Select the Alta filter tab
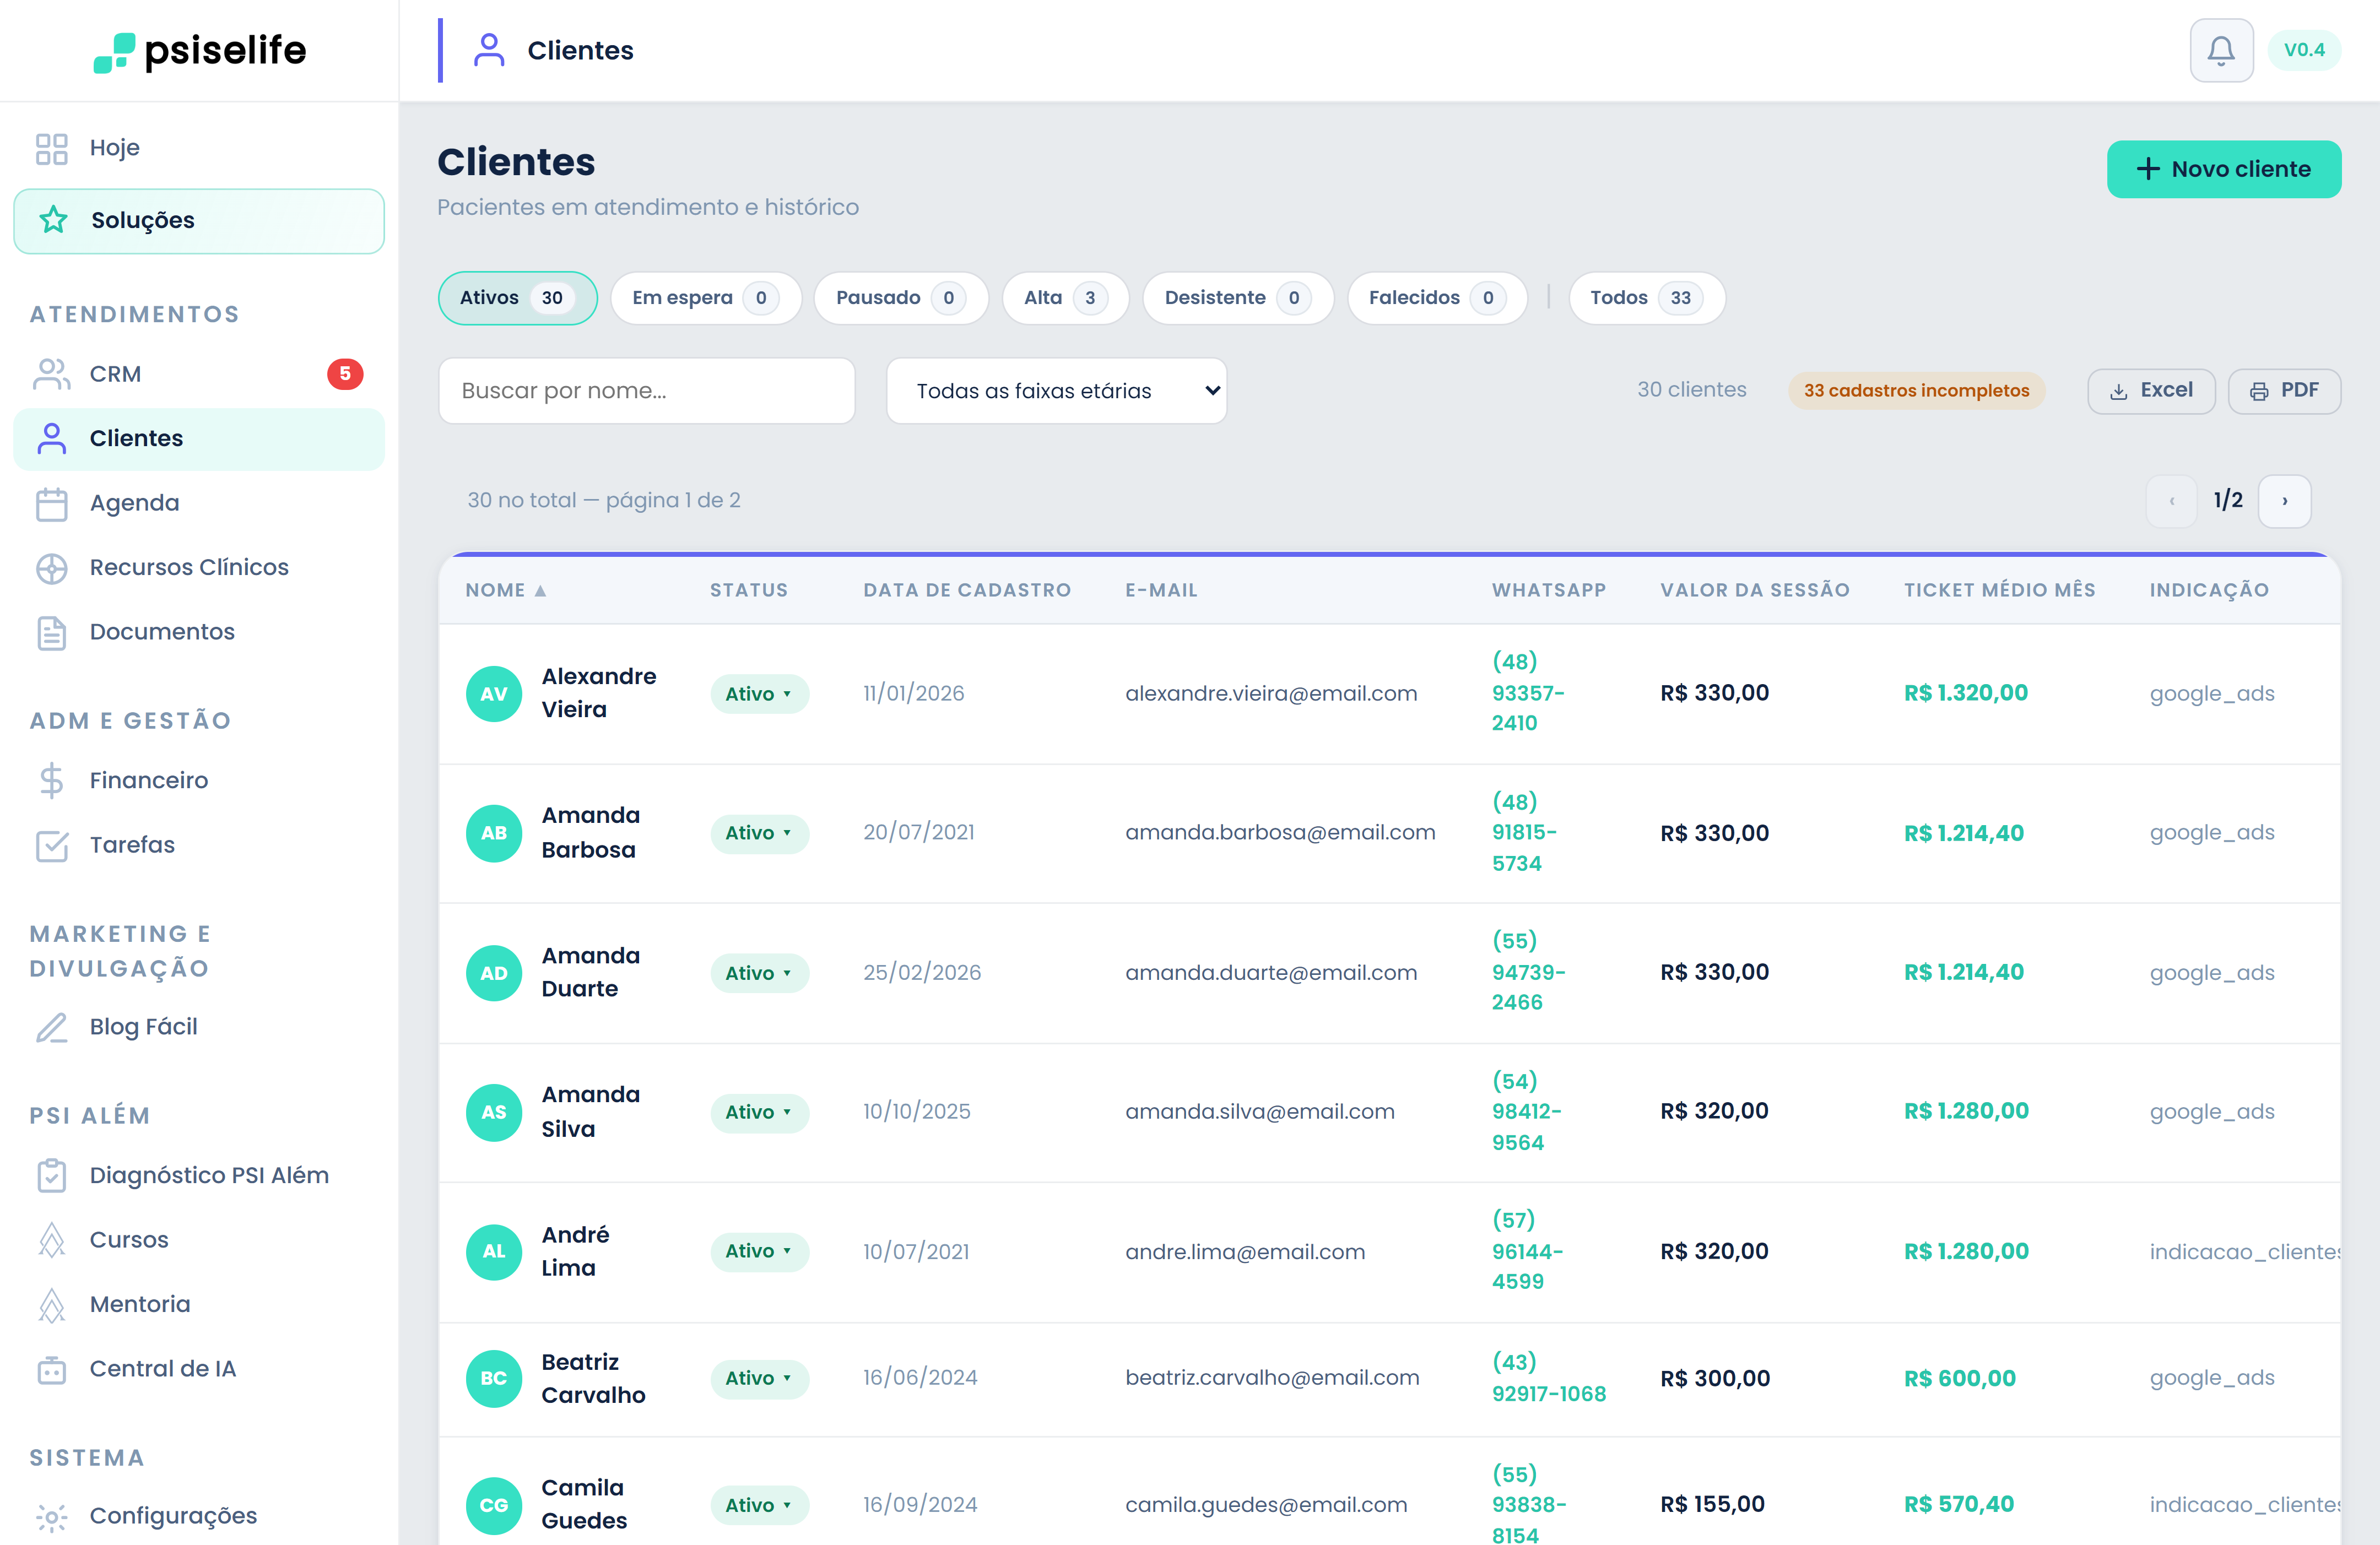The height and width of the screenshot is (1545, 2380). point(1065,298)
